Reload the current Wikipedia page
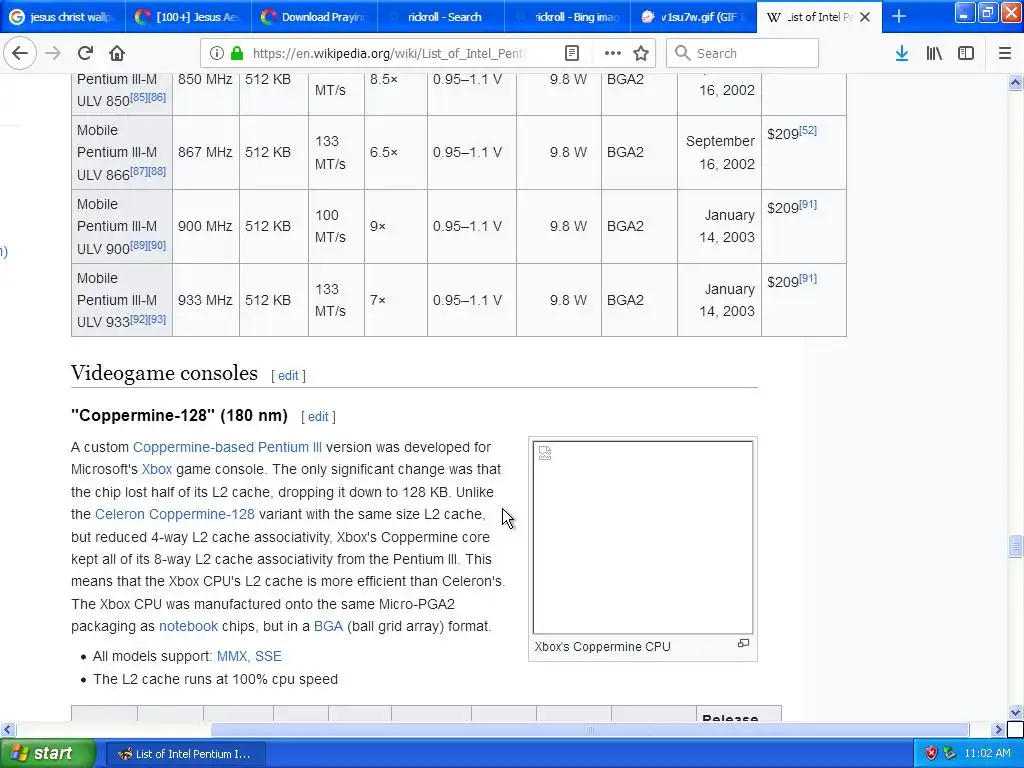This screenshot has height=768, width=1024. 86,54
